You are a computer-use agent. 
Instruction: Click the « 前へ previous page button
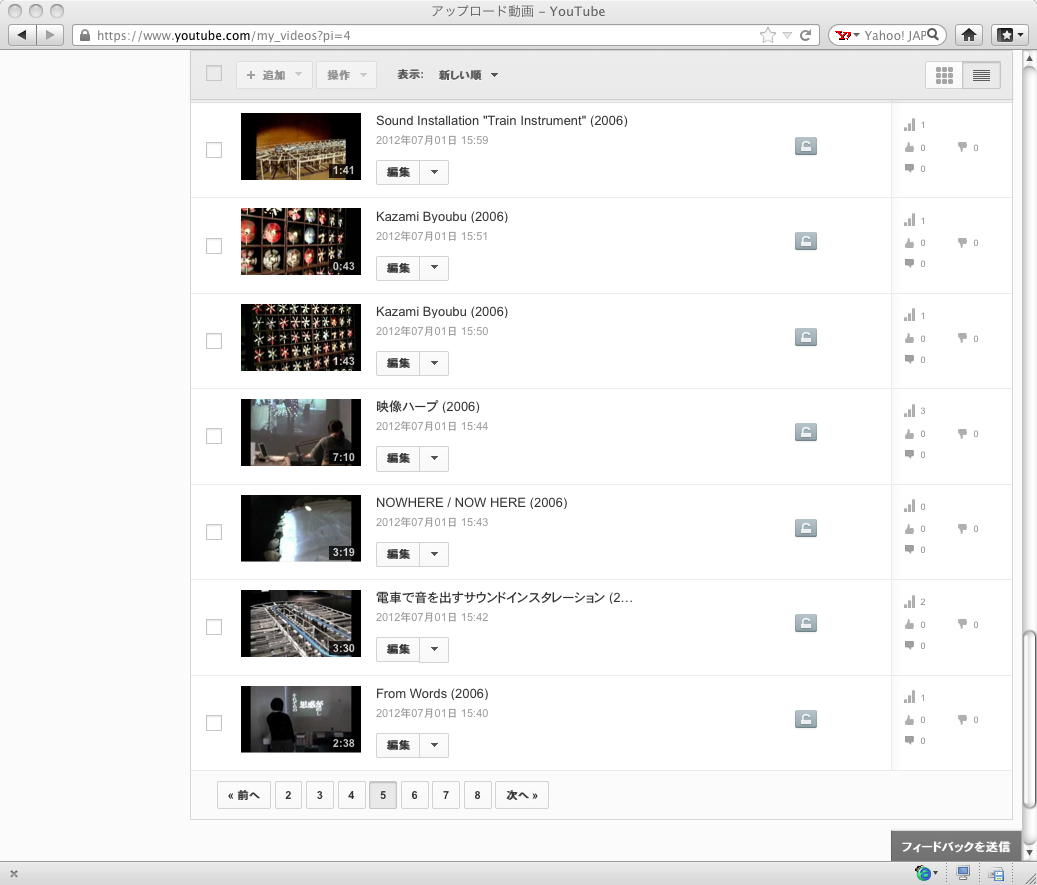244,795
